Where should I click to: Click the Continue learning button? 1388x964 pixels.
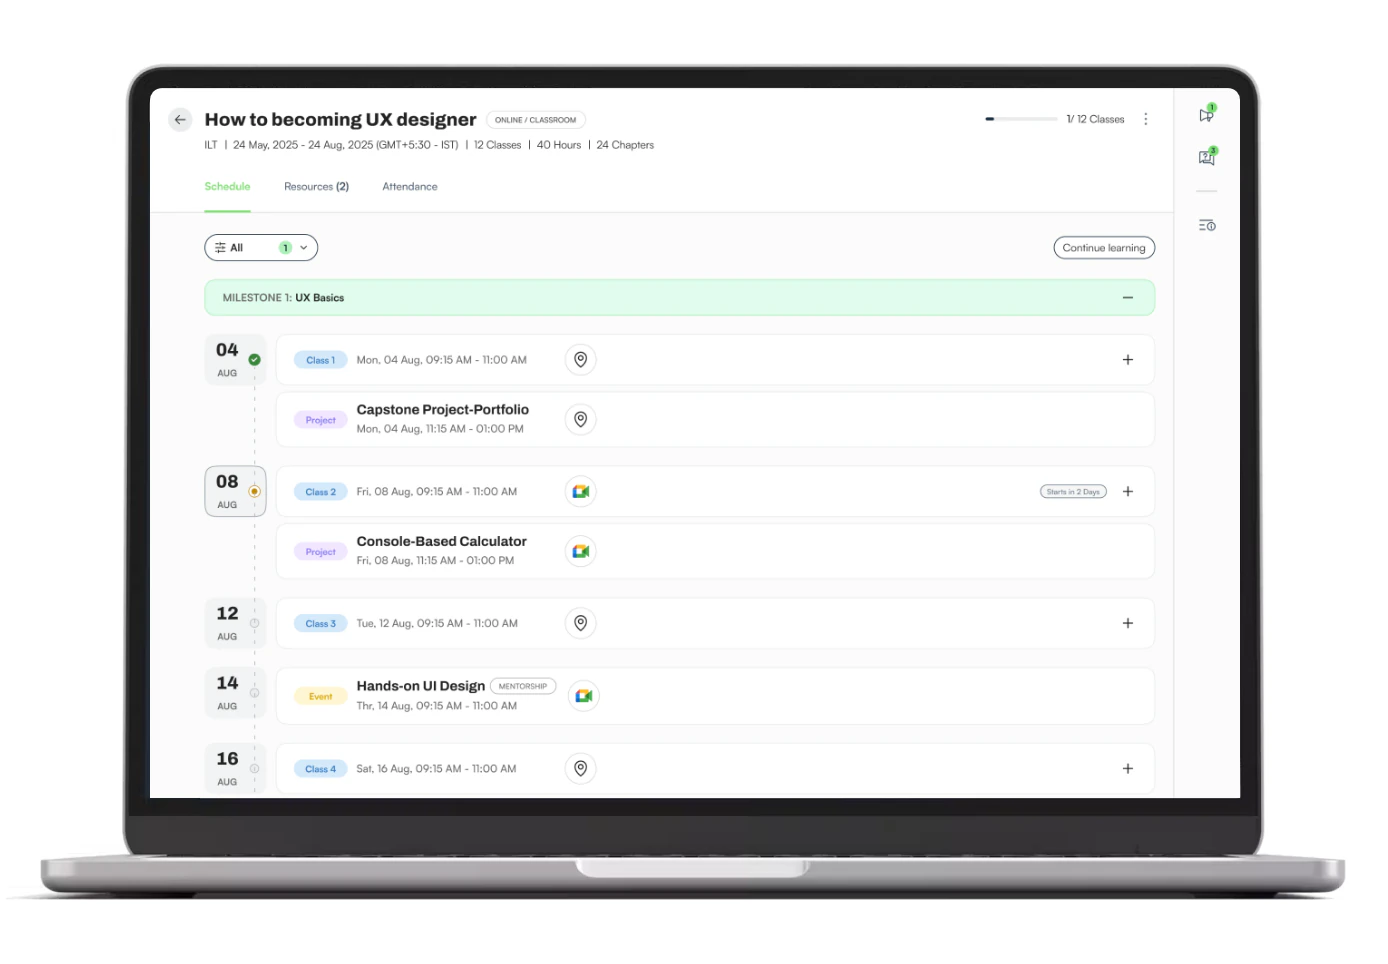tap(1104, 248)
